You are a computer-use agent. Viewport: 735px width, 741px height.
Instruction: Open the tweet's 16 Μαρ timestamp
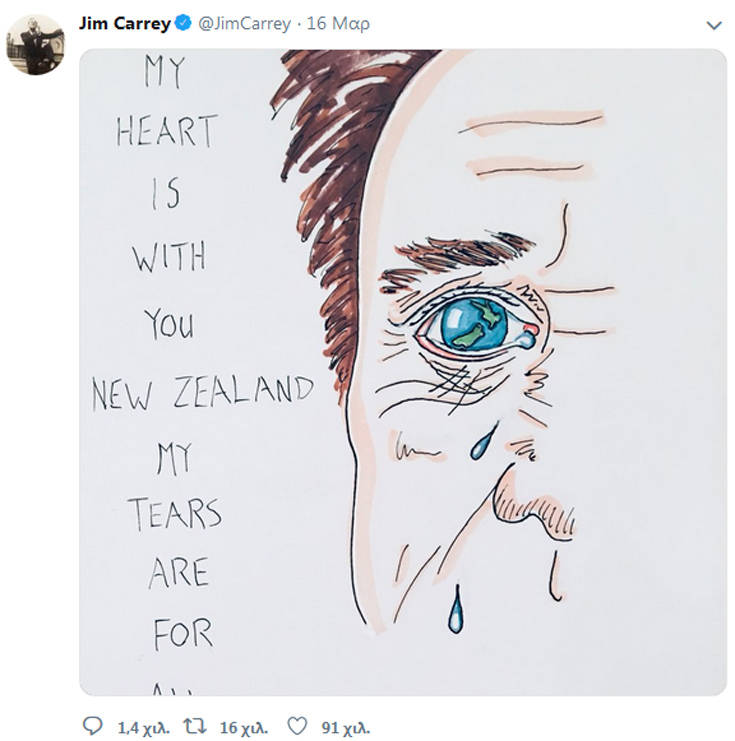tap(338, 24)
